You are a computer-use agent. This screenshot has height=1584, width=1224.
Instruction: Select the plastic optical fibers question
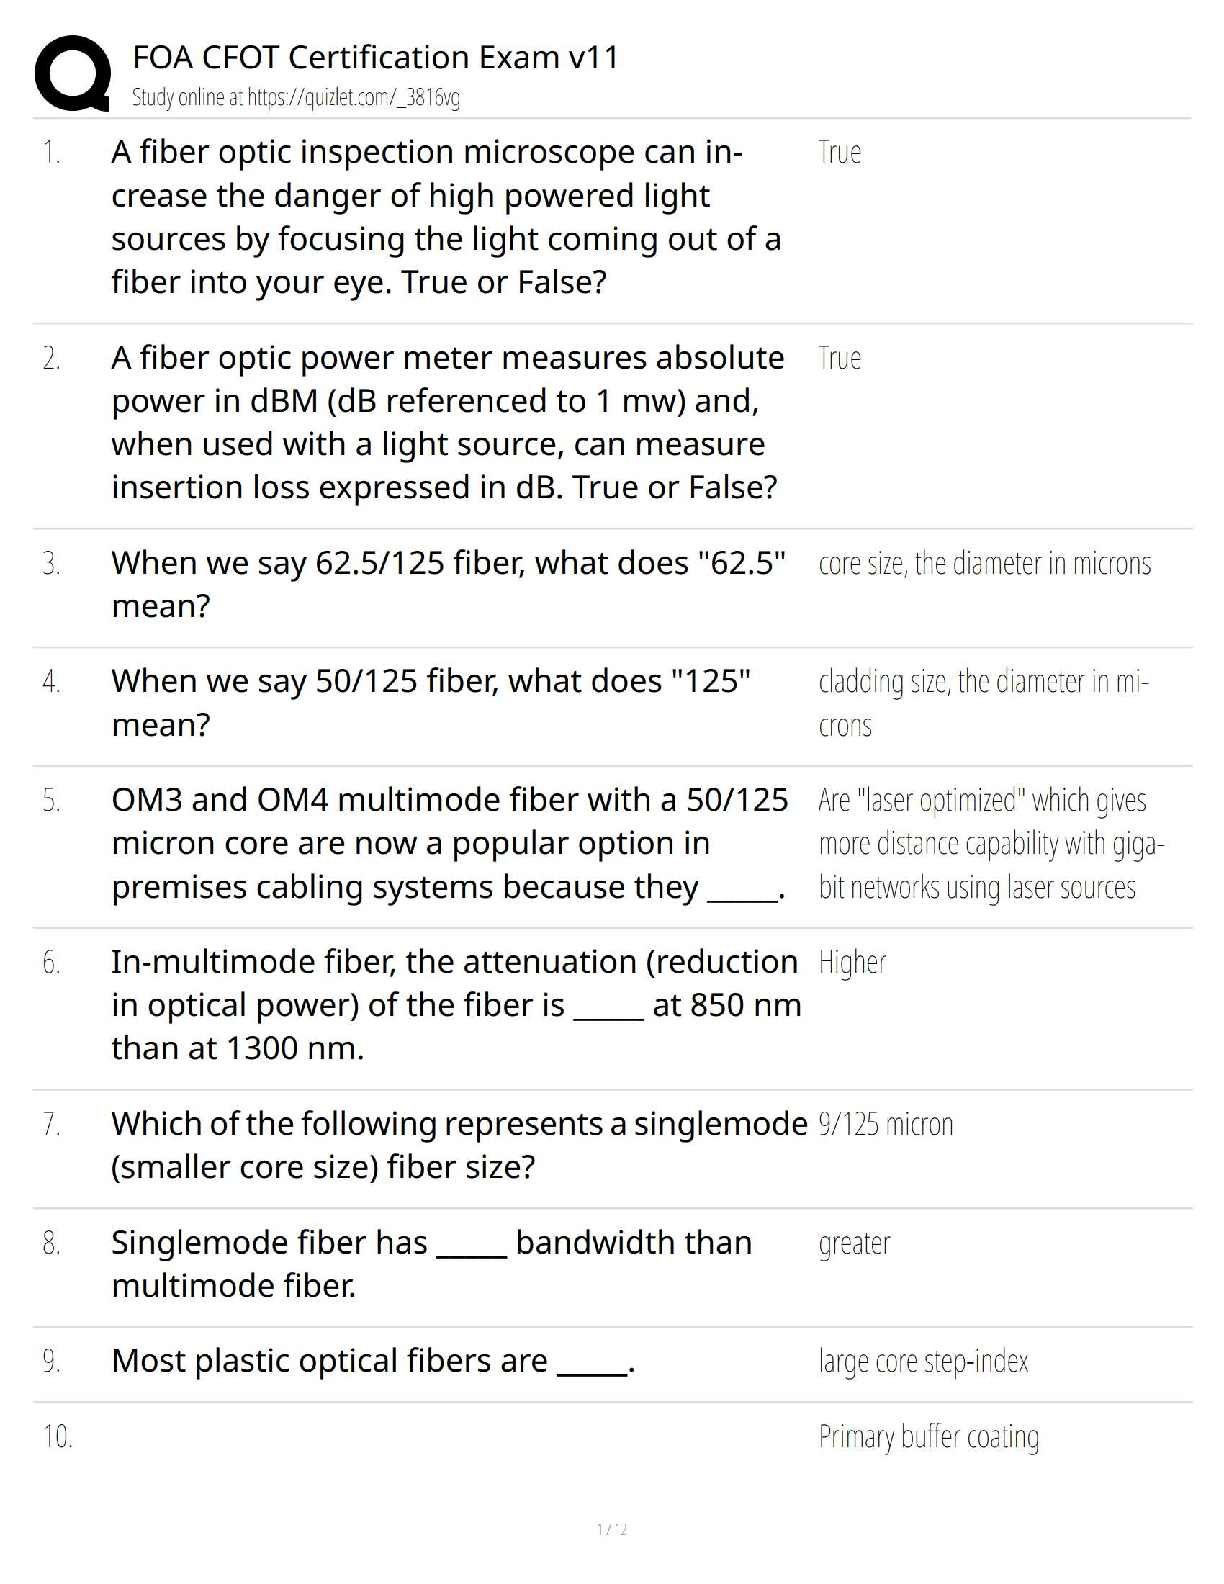tap(373, 1361)
